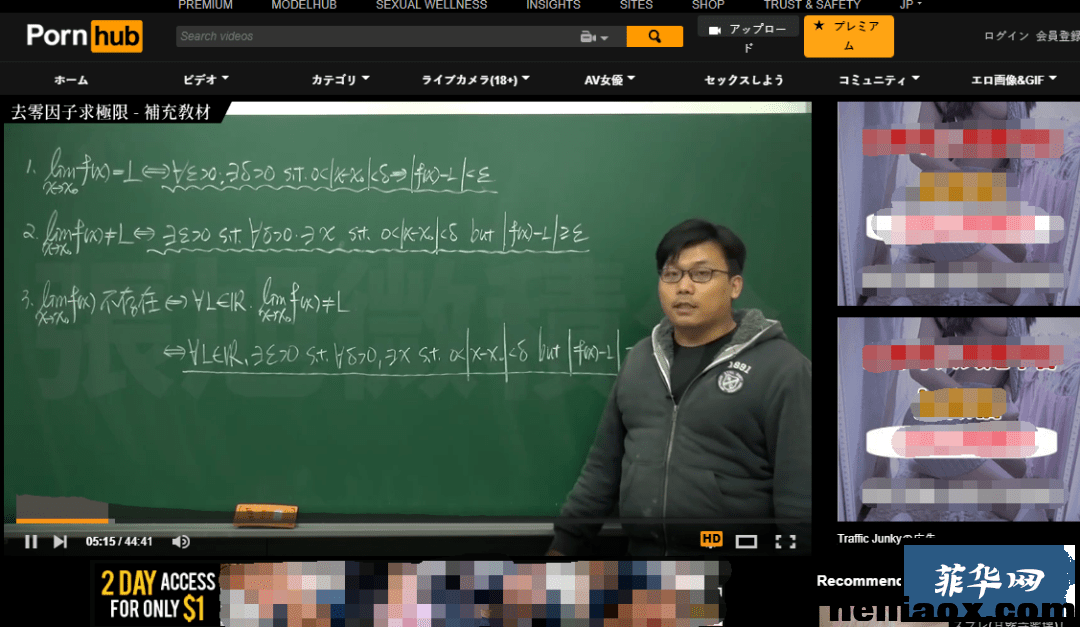Open SEXUAL WELLNESS in top bar

tap(431, 5)
